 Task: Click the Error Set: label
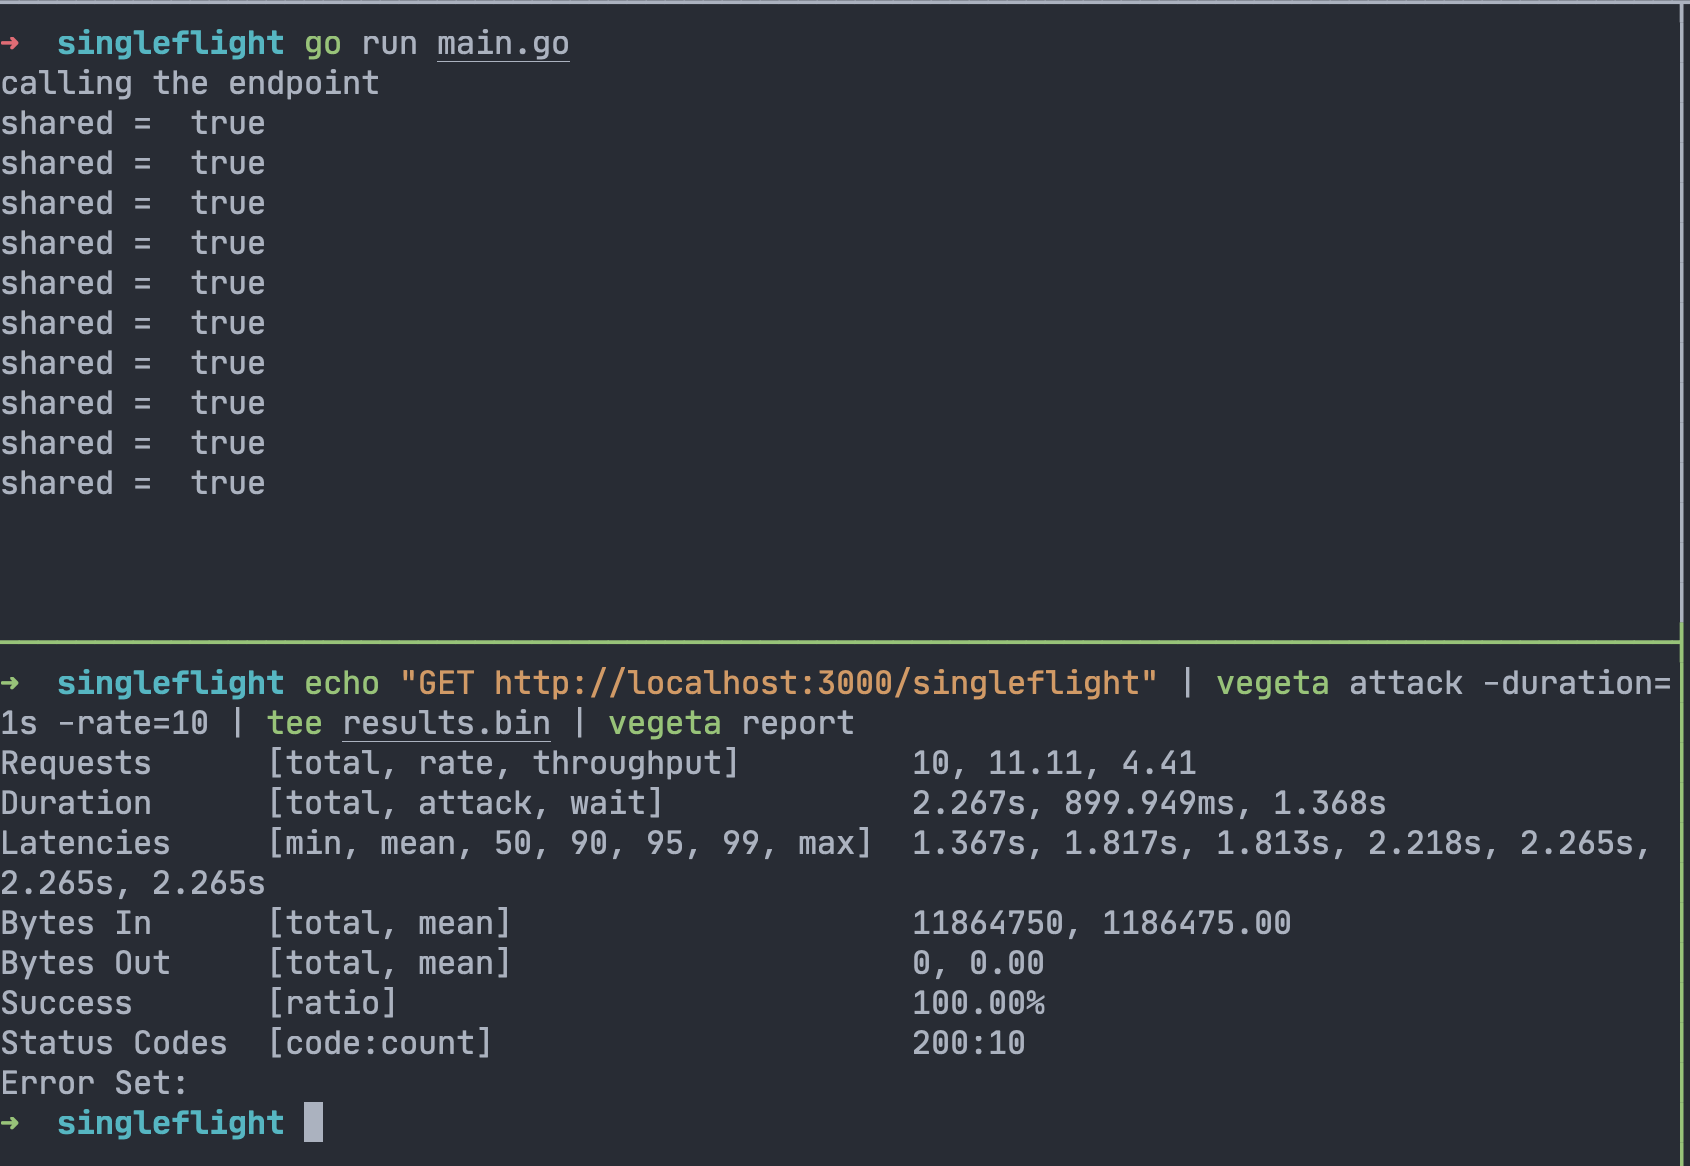(94, 1083)
